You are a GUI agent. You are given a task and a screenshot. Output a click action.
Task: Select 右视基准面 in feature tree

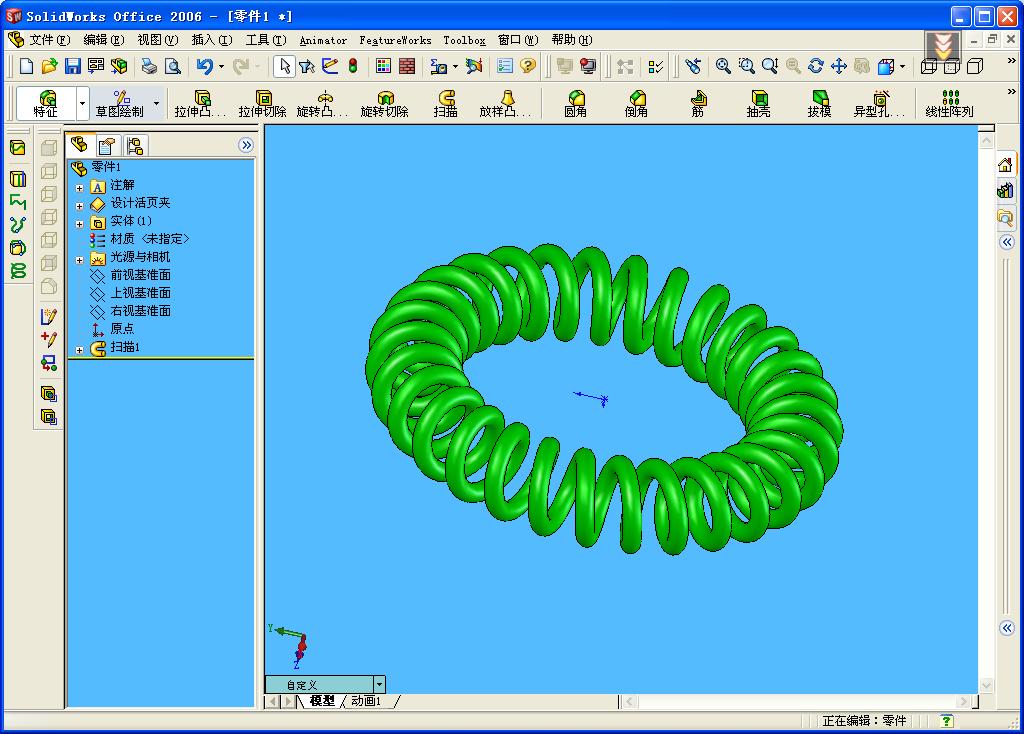click(x=140, y=311)
